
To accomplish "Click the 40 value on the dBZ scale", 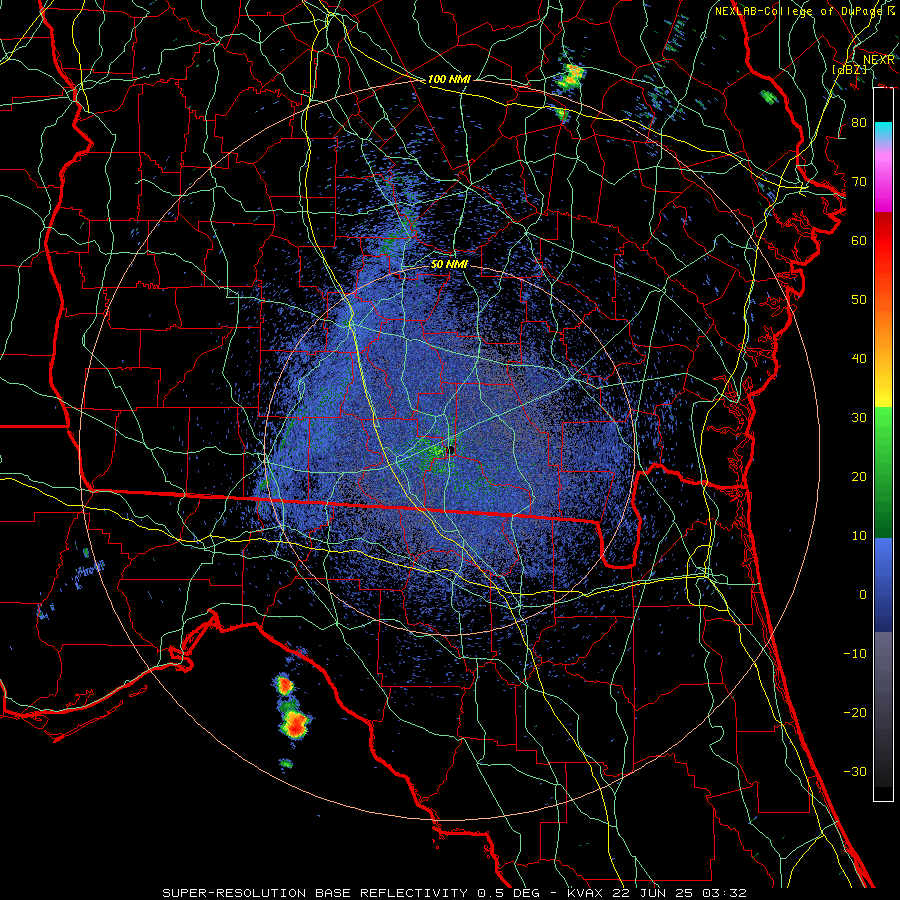I will pyautogui.click(x=859, y=359).
